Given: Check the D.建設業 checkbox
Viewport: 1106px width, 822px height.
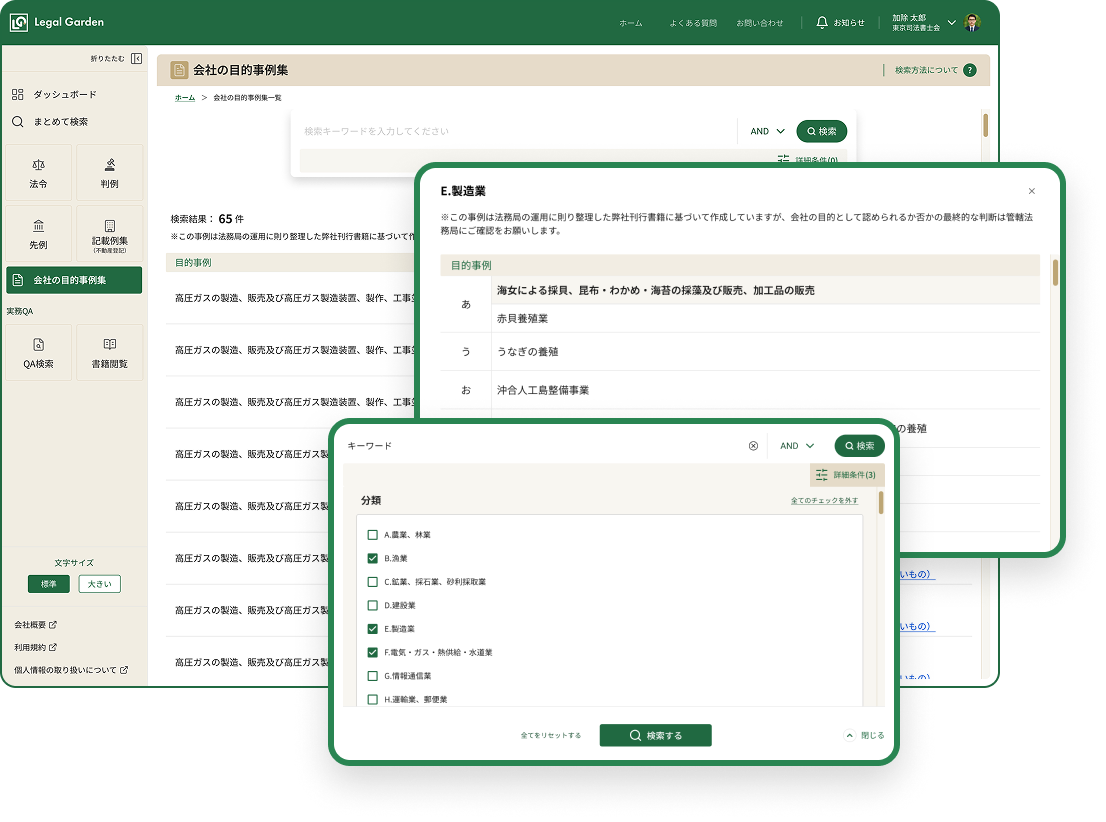Looking at the screenshot, I should (372, 605).
